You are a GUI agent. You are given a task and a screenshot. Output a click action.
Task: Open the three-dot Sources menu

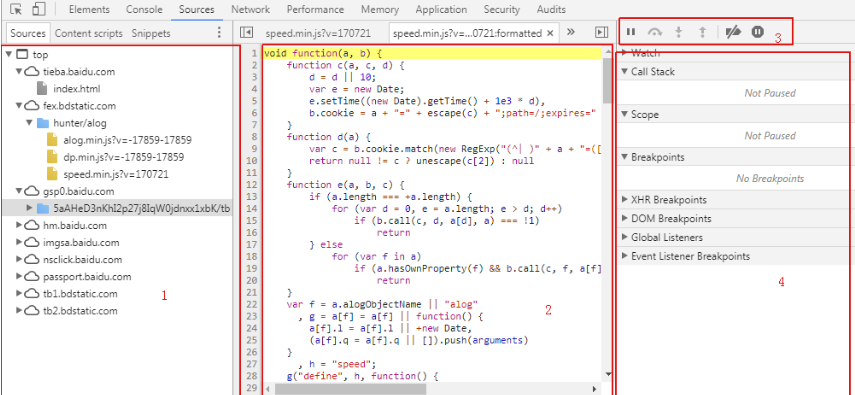tap(219, 33)
